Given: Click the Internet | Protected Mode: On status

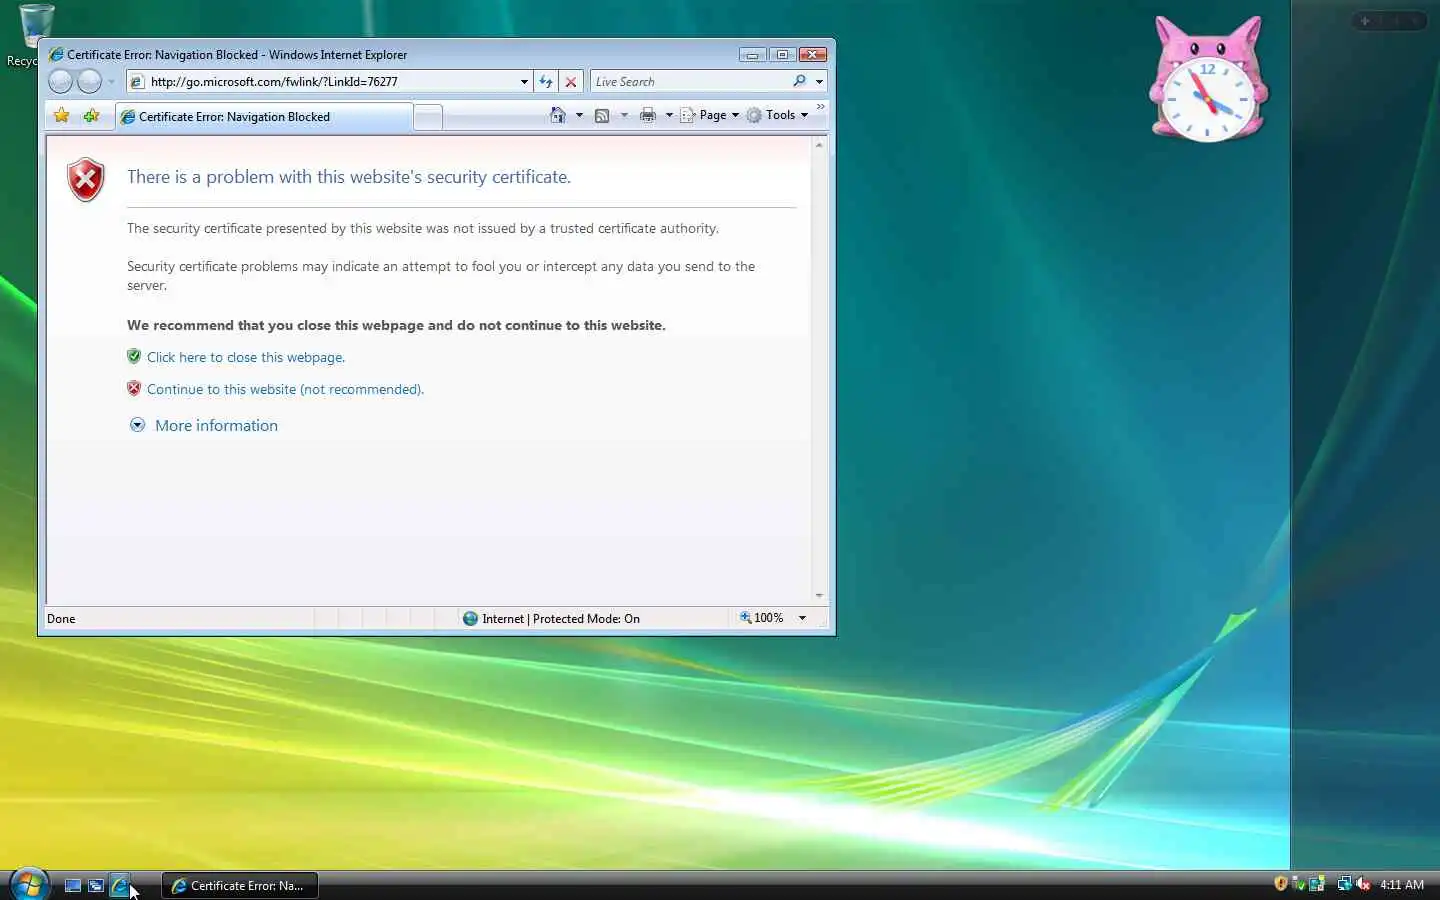Looking at the screenshot, I should point(551,619).
